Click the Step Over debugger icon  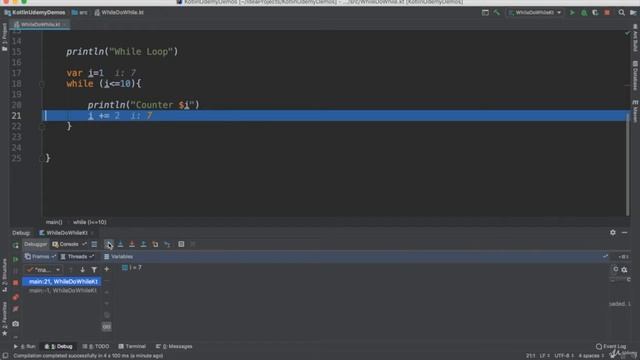pos(109,244)
